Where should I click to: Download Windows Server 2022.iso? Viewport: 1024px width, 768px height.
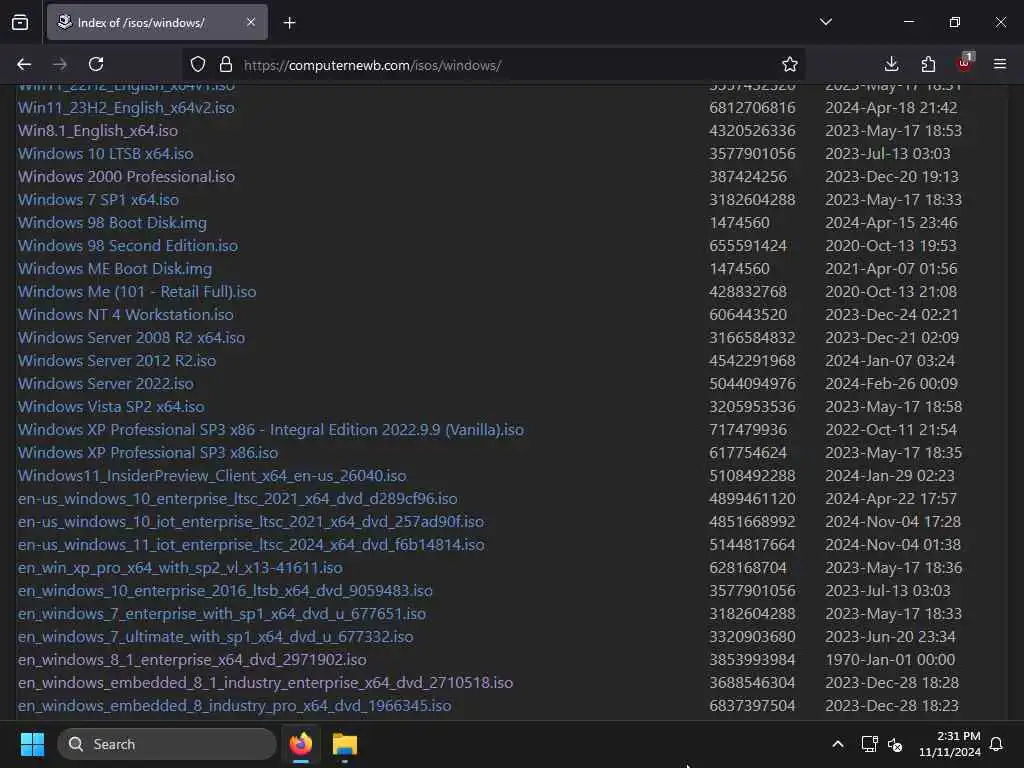pyautogui.click(x=106, y=383)
